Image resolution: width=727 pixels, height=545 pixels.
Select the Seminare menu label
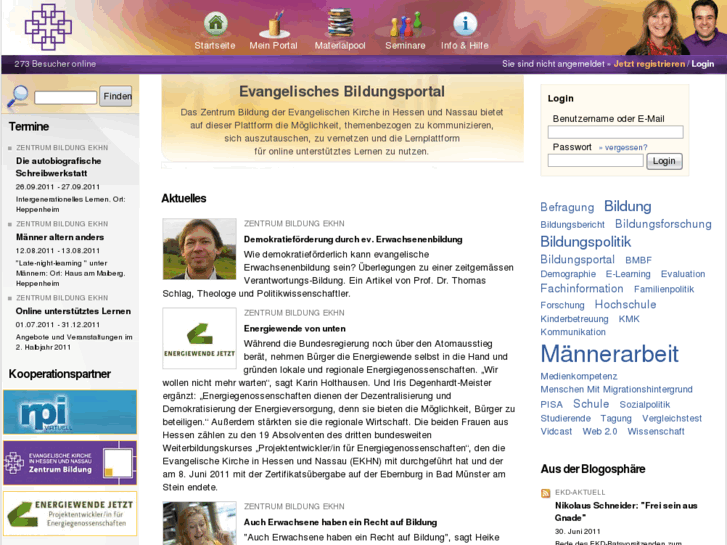[405, 45]
